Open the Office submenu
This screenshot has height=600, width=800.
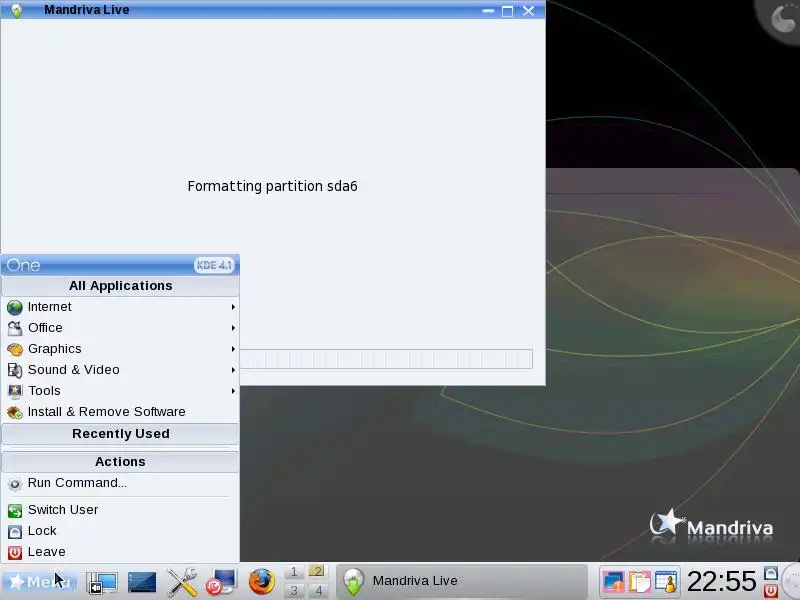tap(121, 328)
